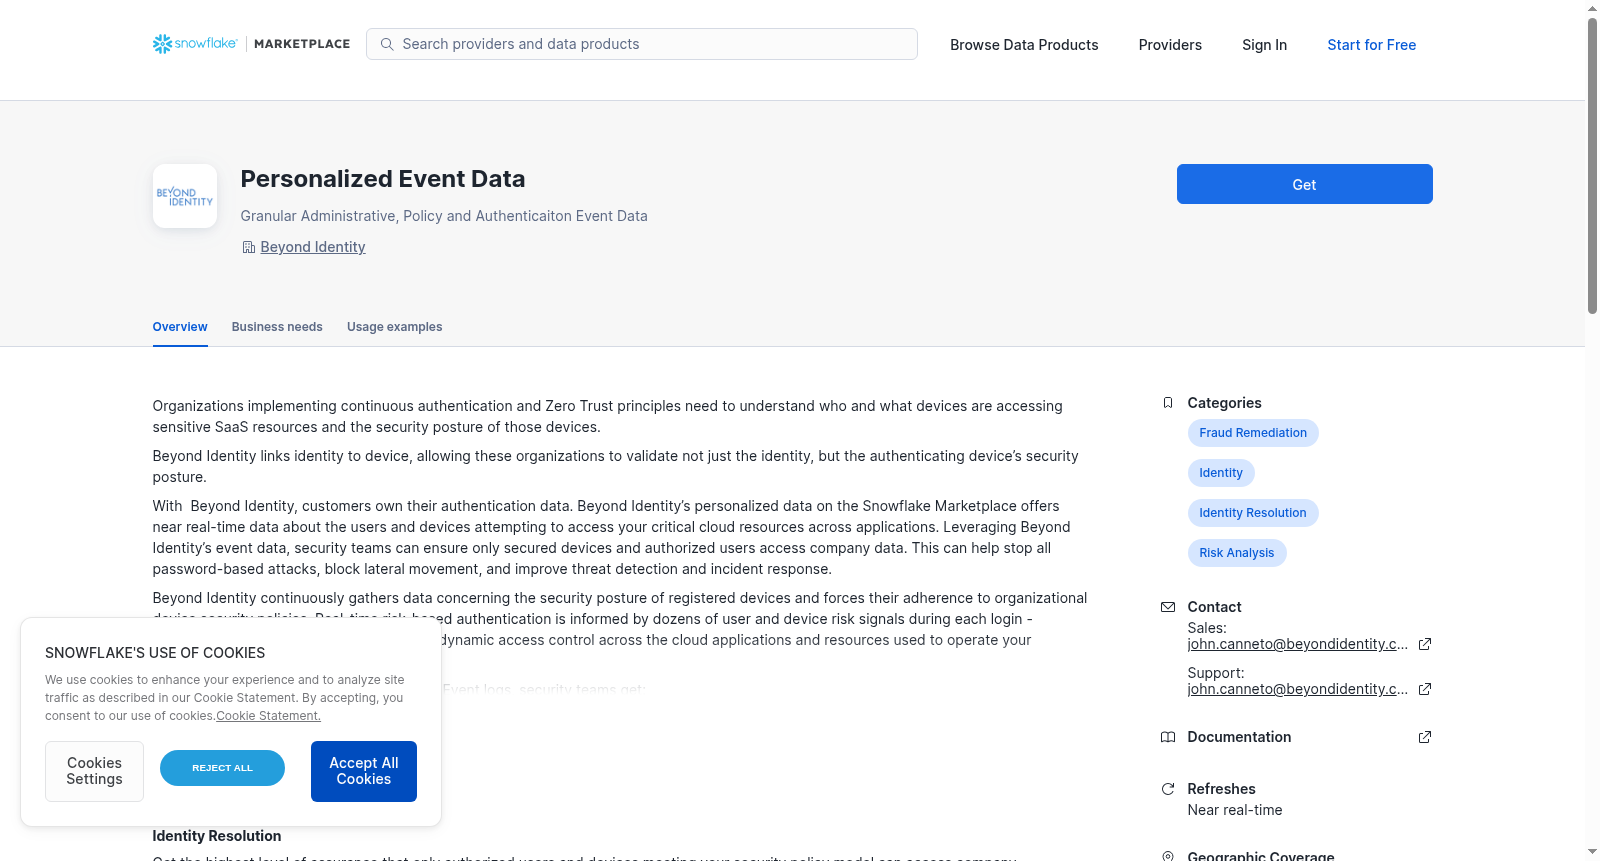
Task: Click the search magnifier icon
Action: click(x=387, y=44)
